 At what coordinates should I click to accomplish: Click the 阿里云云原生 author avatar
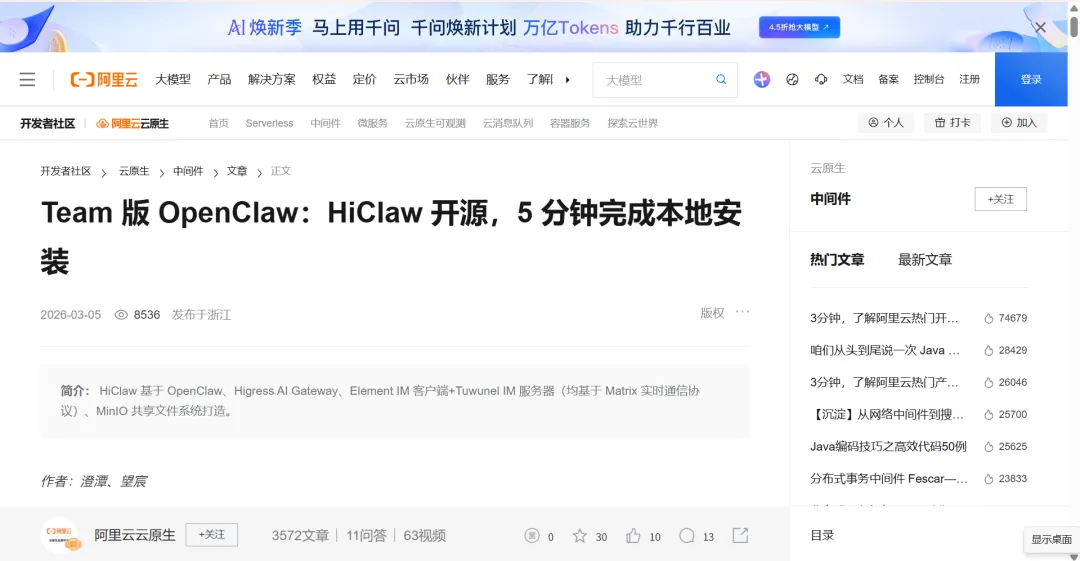tap(61, 536)
